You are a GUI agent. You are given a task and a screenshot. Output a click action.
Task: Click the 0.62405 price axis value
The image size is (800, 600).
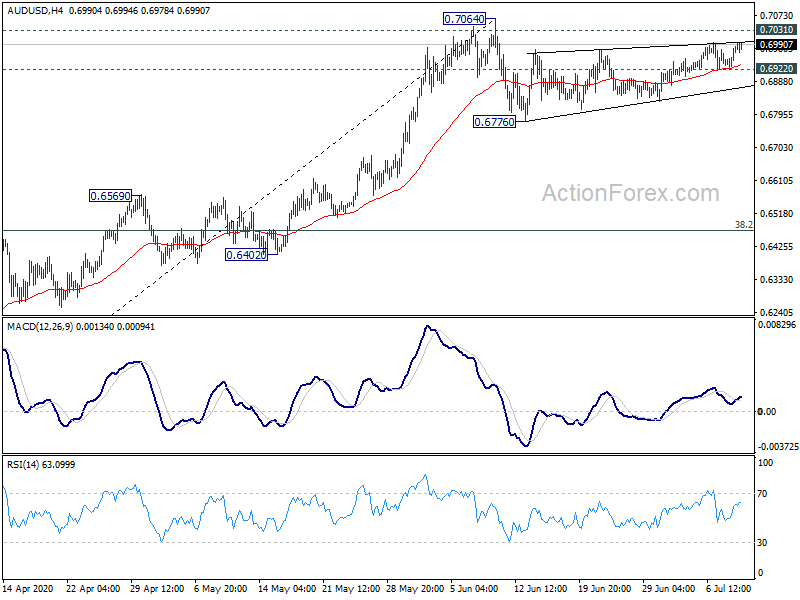click(x=776, y=313)
